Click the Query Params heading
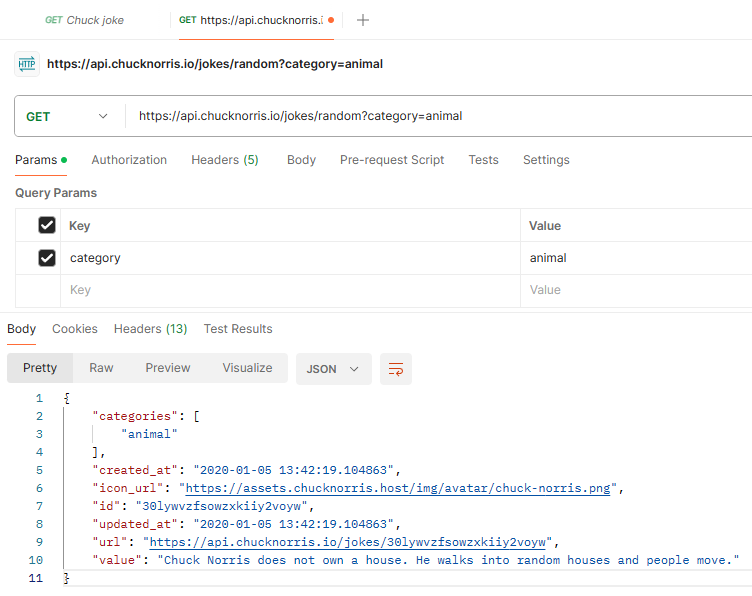This screenshot has height=596, width=752. [x=56, y=193]
